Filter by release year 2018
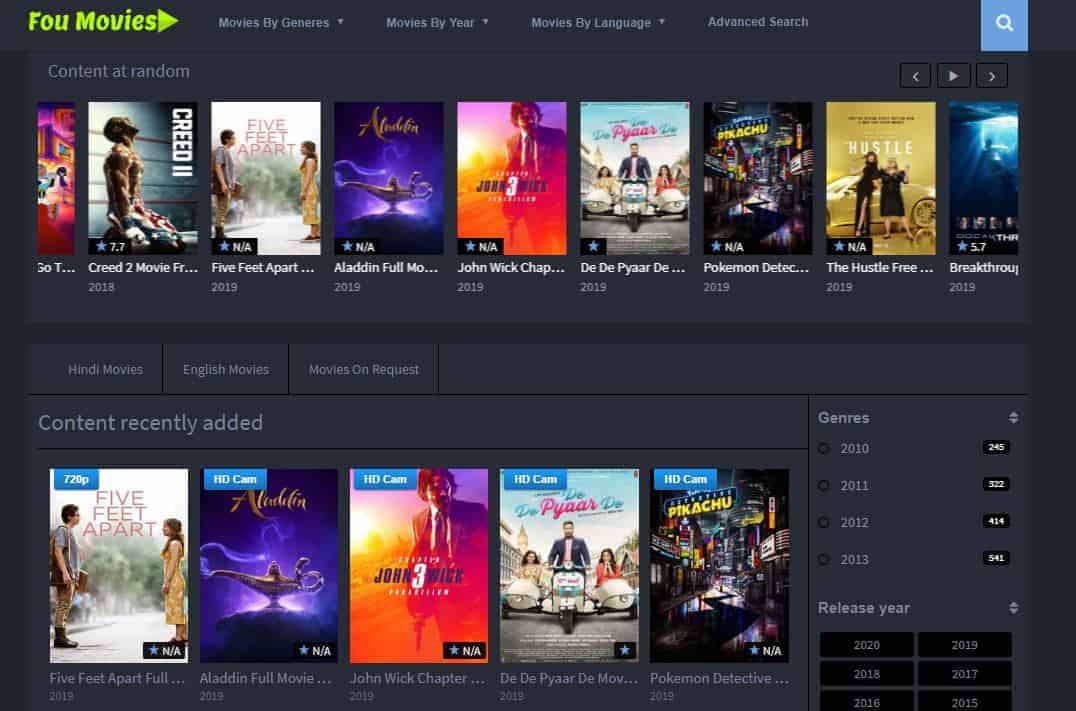 point(867,674)
